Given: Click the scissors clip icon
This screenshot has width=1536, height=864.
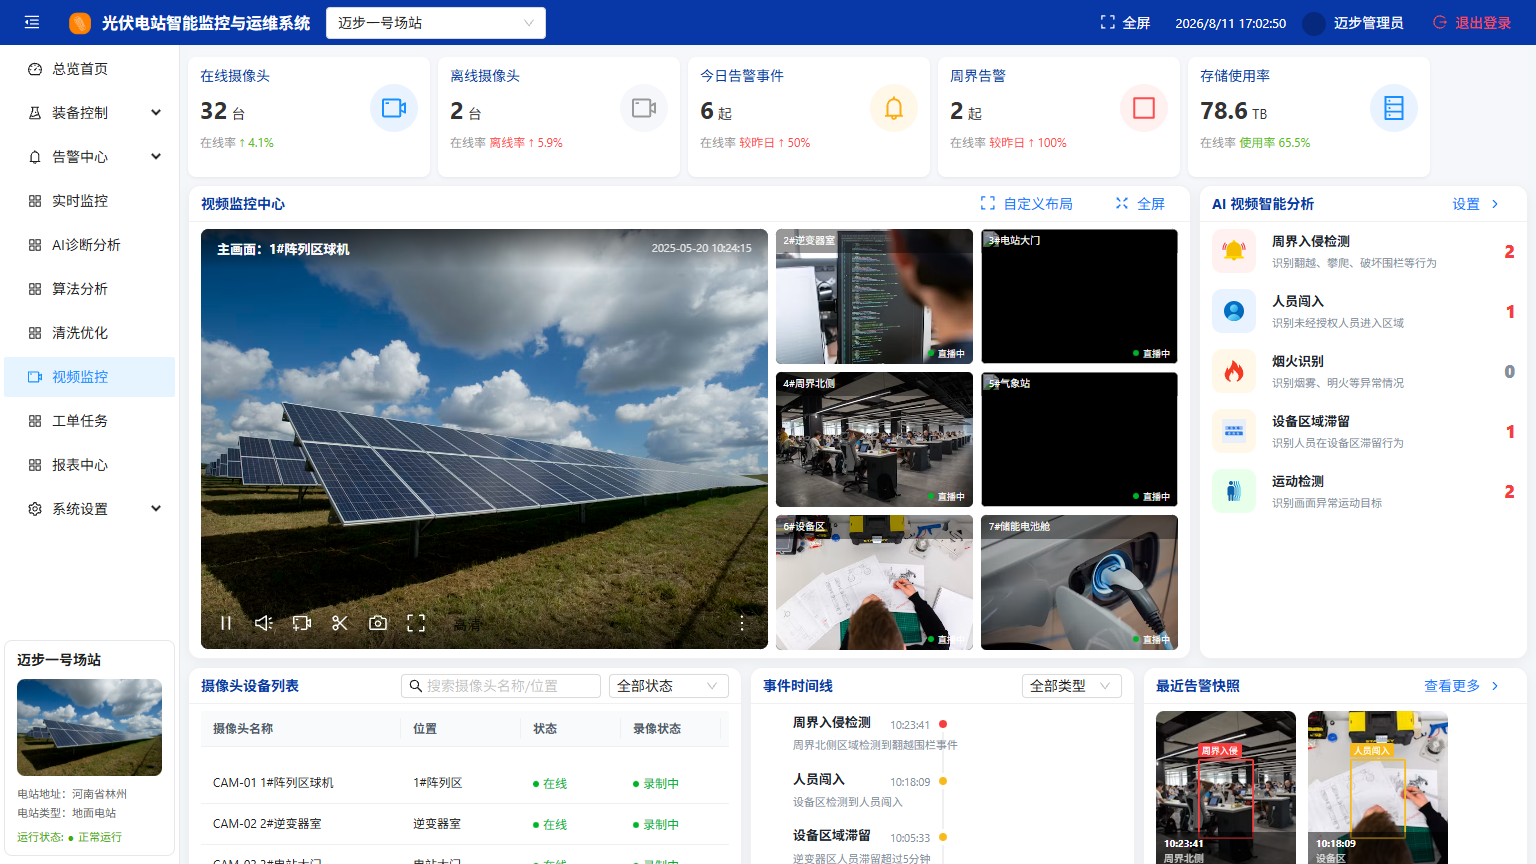Looking at the screenshot, I should tap(340, 623).
